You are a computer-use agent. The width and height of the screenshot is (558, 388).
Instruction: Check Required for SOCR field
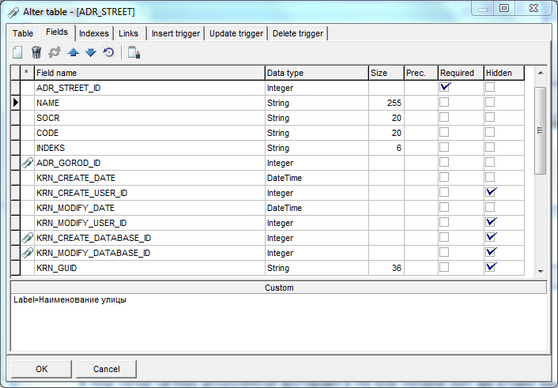(444, 117)
